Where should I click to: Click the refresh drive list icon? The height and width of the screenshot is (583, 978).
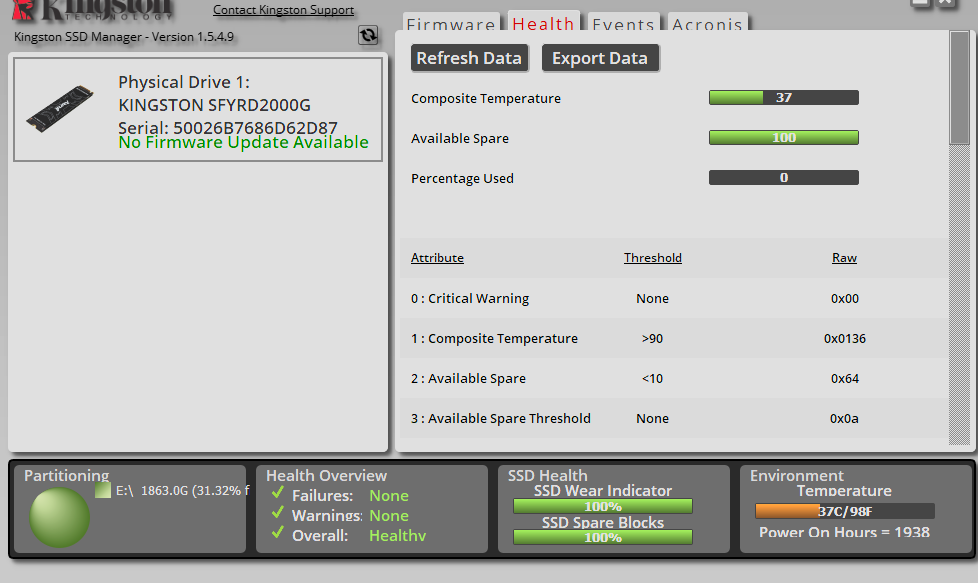point(368,35)
